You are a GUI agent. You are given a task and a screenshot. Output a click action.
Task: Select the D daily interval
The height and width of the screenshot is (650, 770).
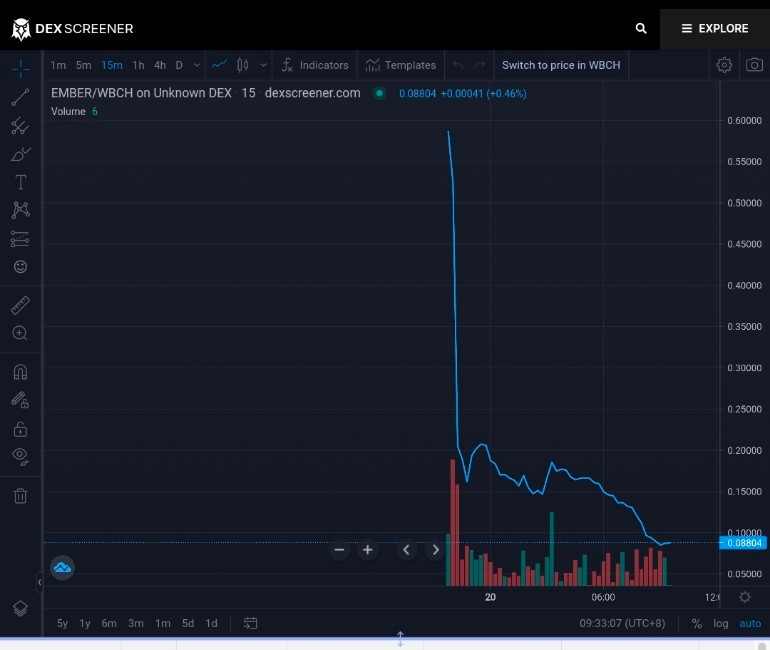pyautogui.click(x=179, y=65)
